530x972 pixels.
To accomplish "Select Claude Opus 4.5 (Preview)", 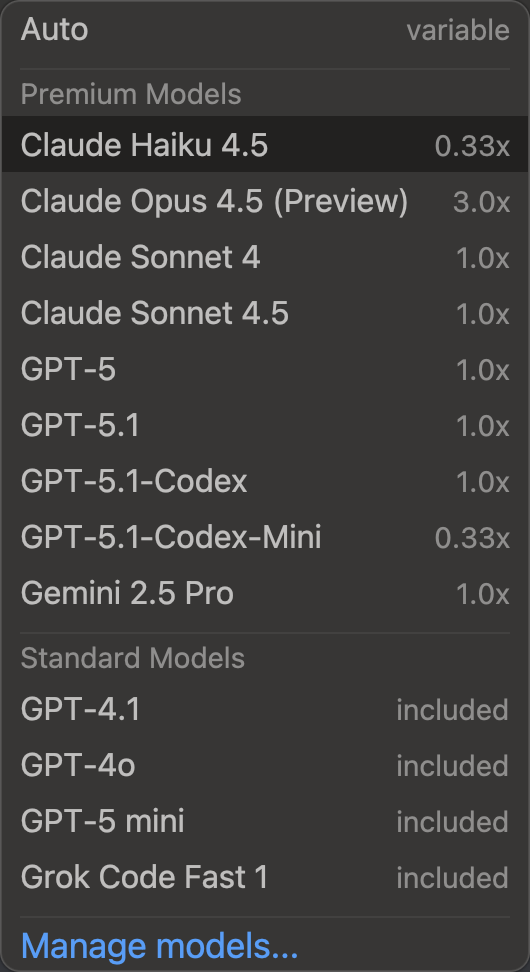I will [x=265, y=201].
